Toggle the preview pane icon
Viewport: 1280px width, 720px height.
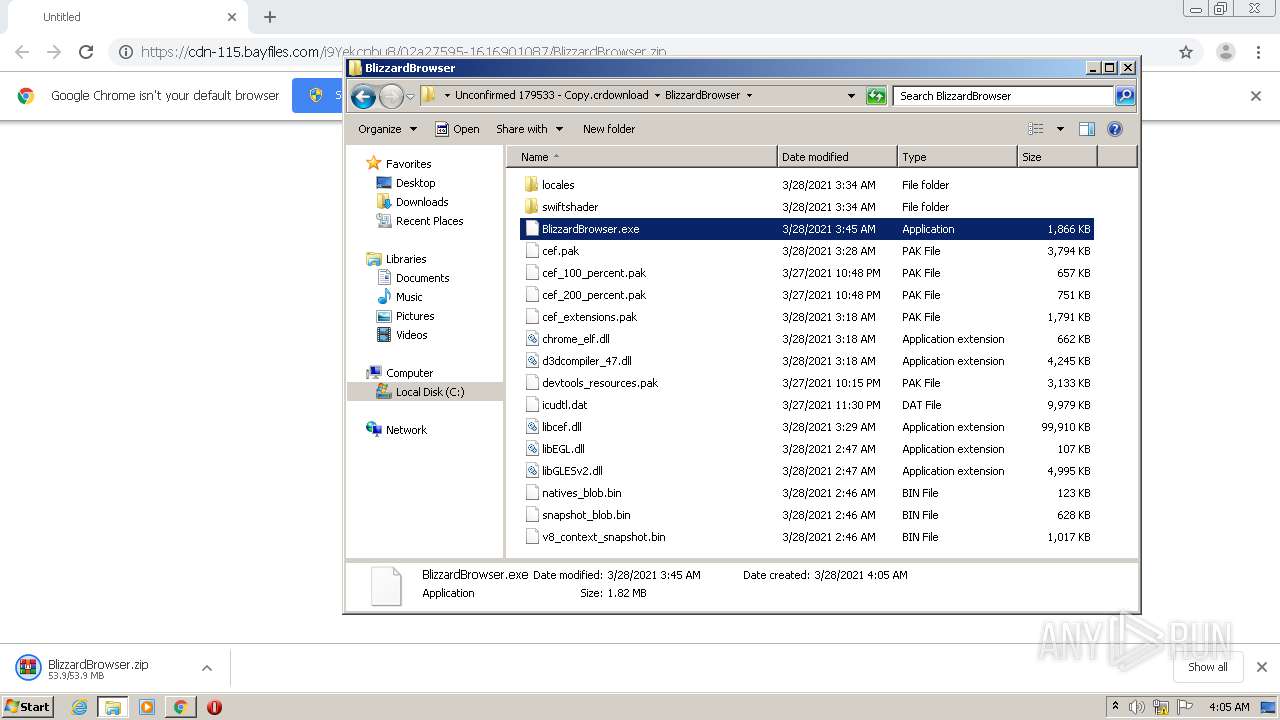click(x=1087, y=129)
